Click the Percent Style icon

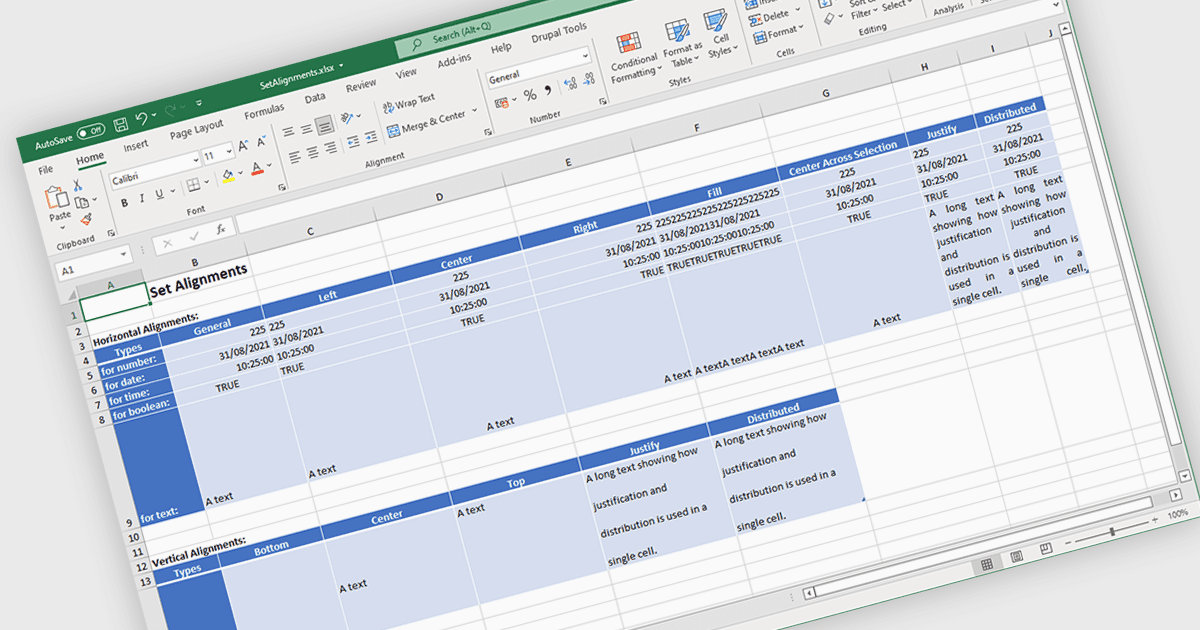point(530,95)
